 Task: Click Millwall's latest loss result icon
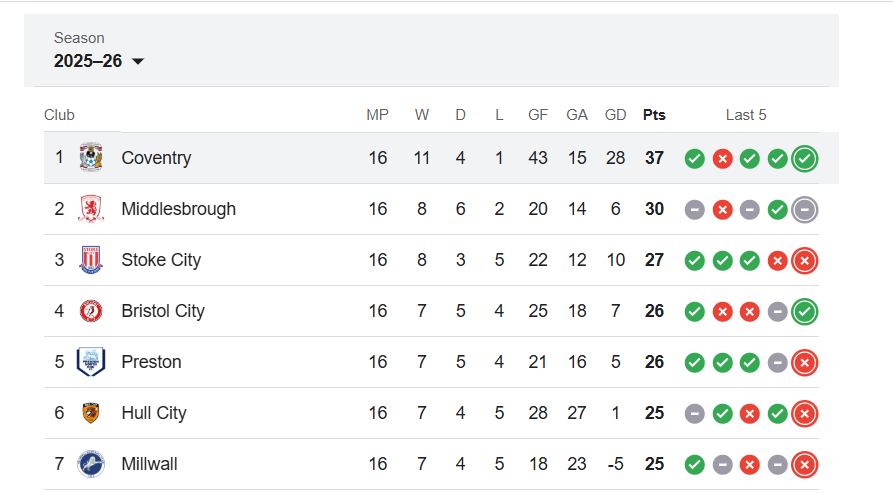(805, 464)
